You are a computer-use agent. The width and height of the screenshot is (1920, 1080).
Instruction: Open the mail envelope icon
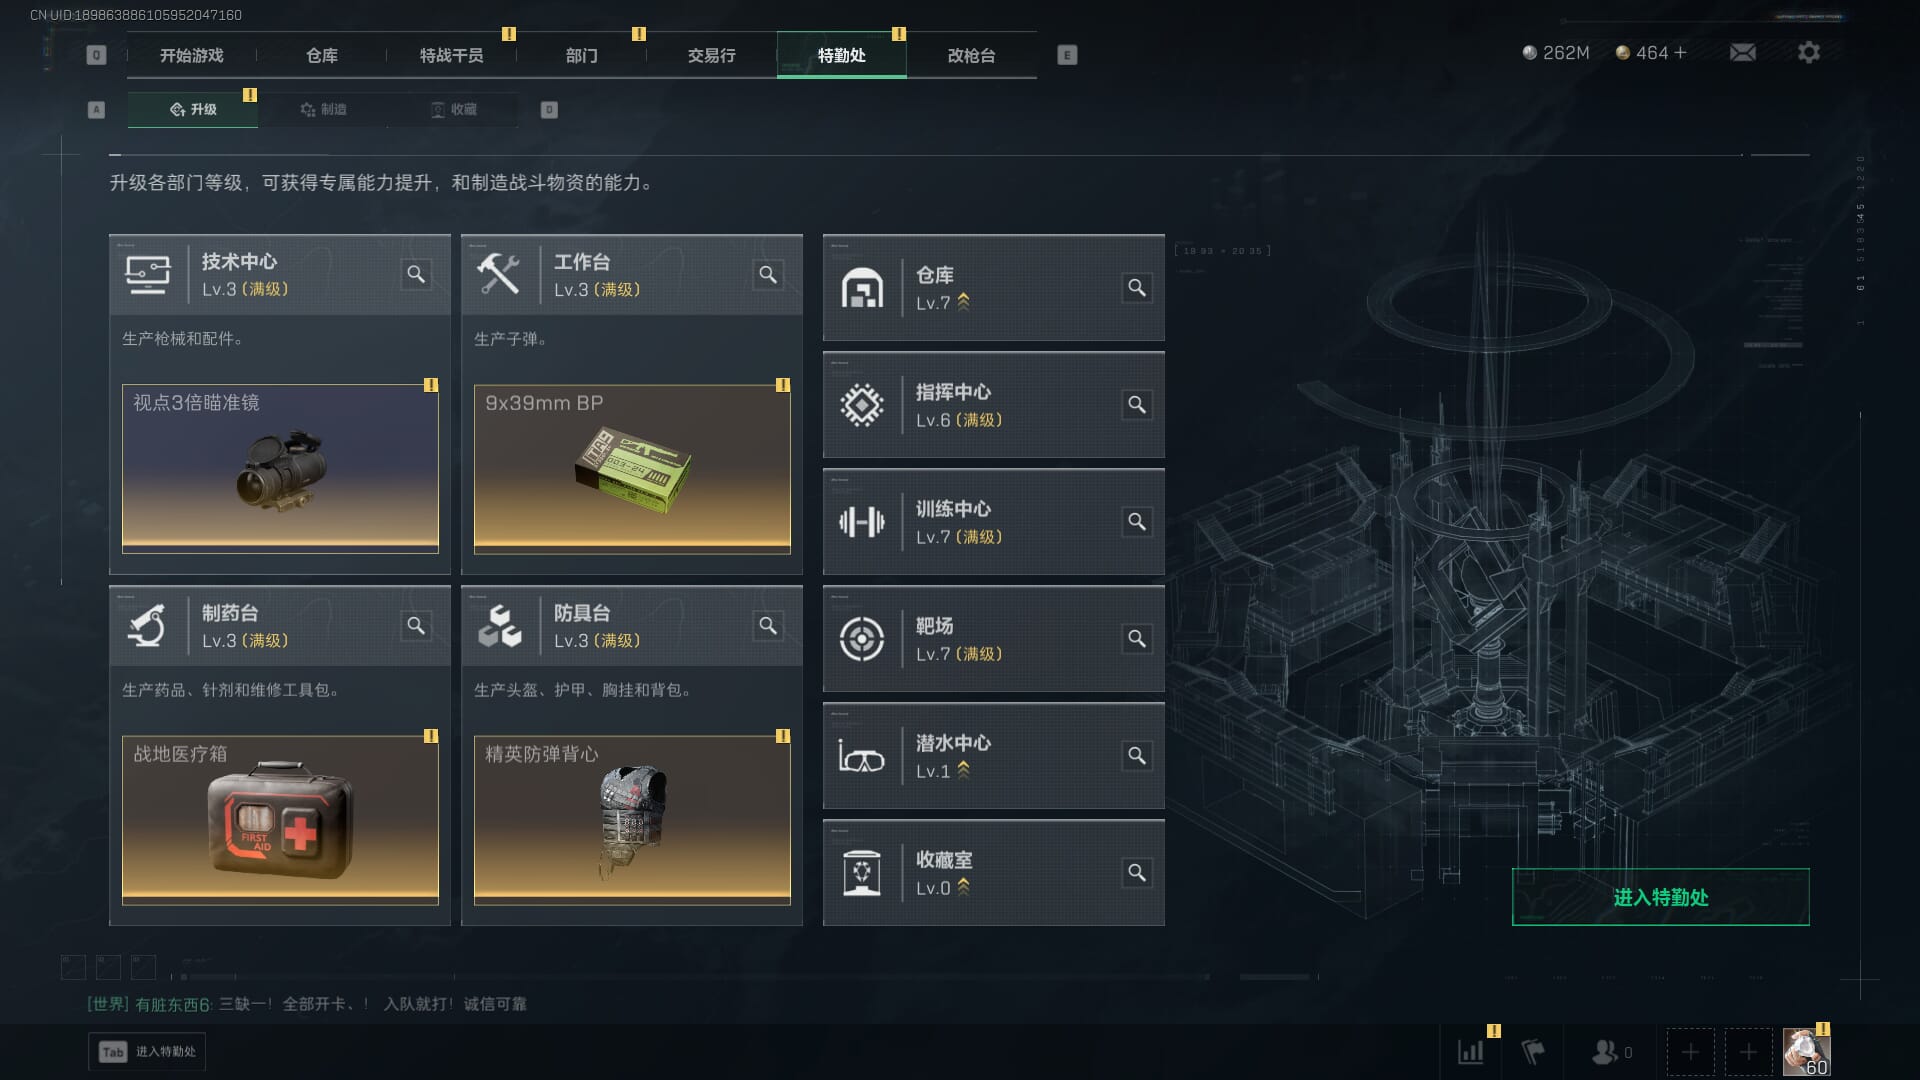[x=1742, y=52]
